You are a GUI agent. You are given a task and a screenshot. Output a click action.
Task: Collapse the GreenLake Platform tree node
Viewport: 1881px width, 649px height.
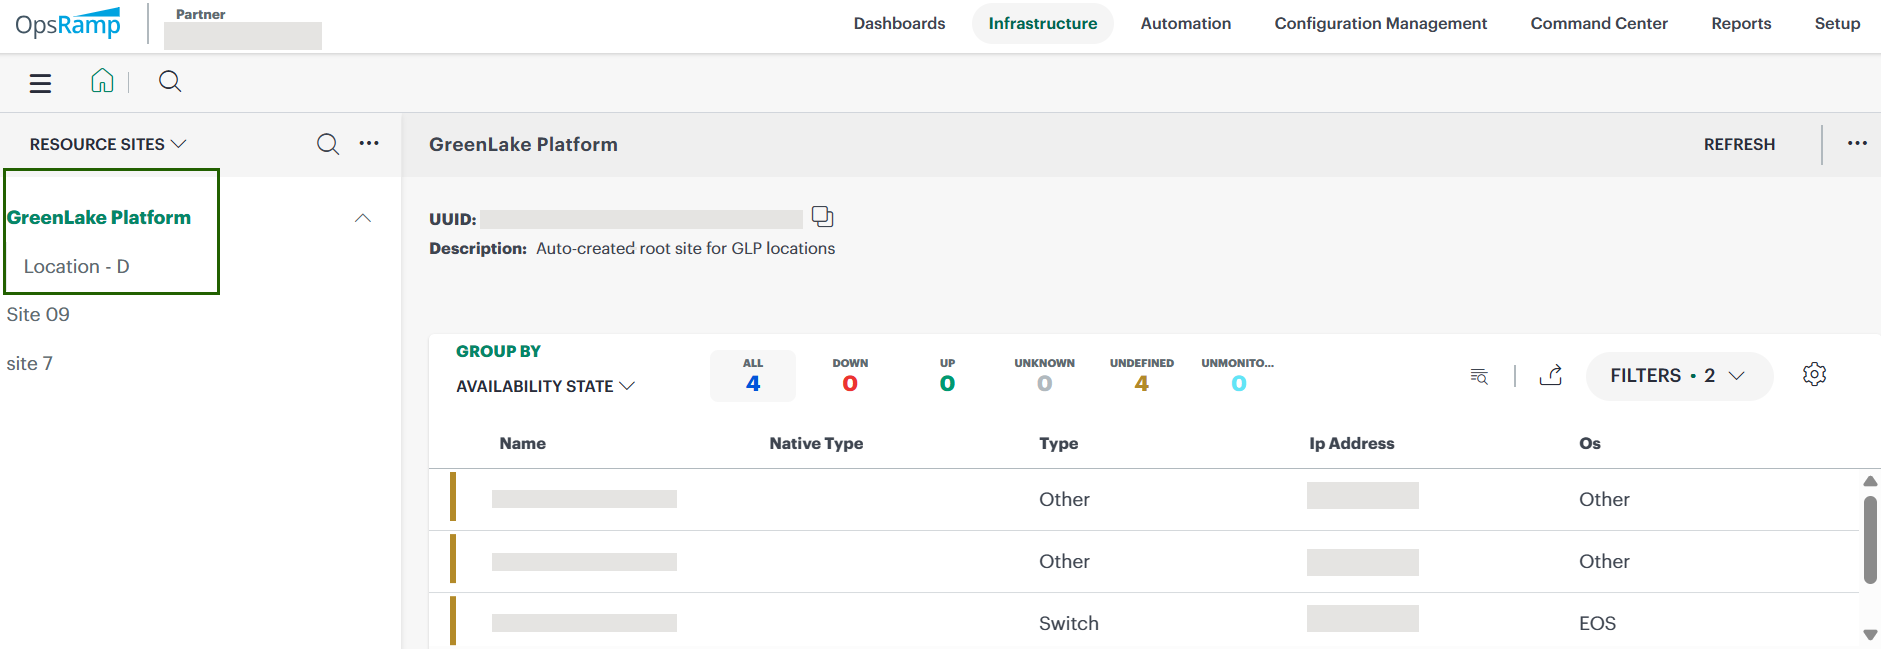tap(363, 218)
